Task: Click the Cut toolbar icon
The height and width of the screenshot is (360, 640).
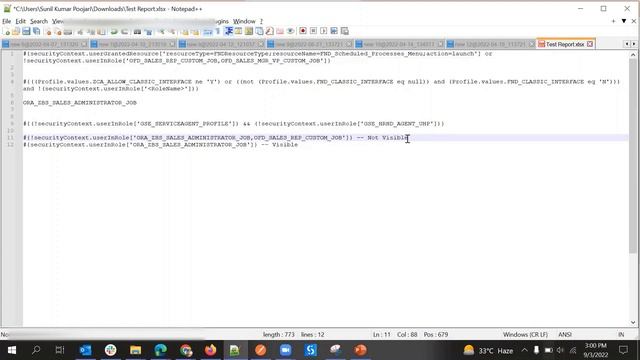Action: [80, 31]
